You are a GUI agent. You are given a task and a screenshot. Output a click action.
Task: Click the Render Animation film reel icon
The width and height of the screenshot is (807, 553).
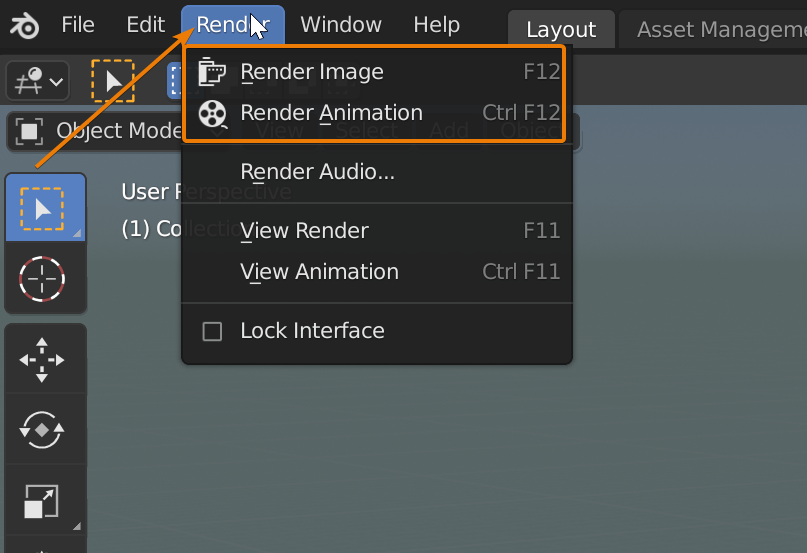click(x=212, y=113)
